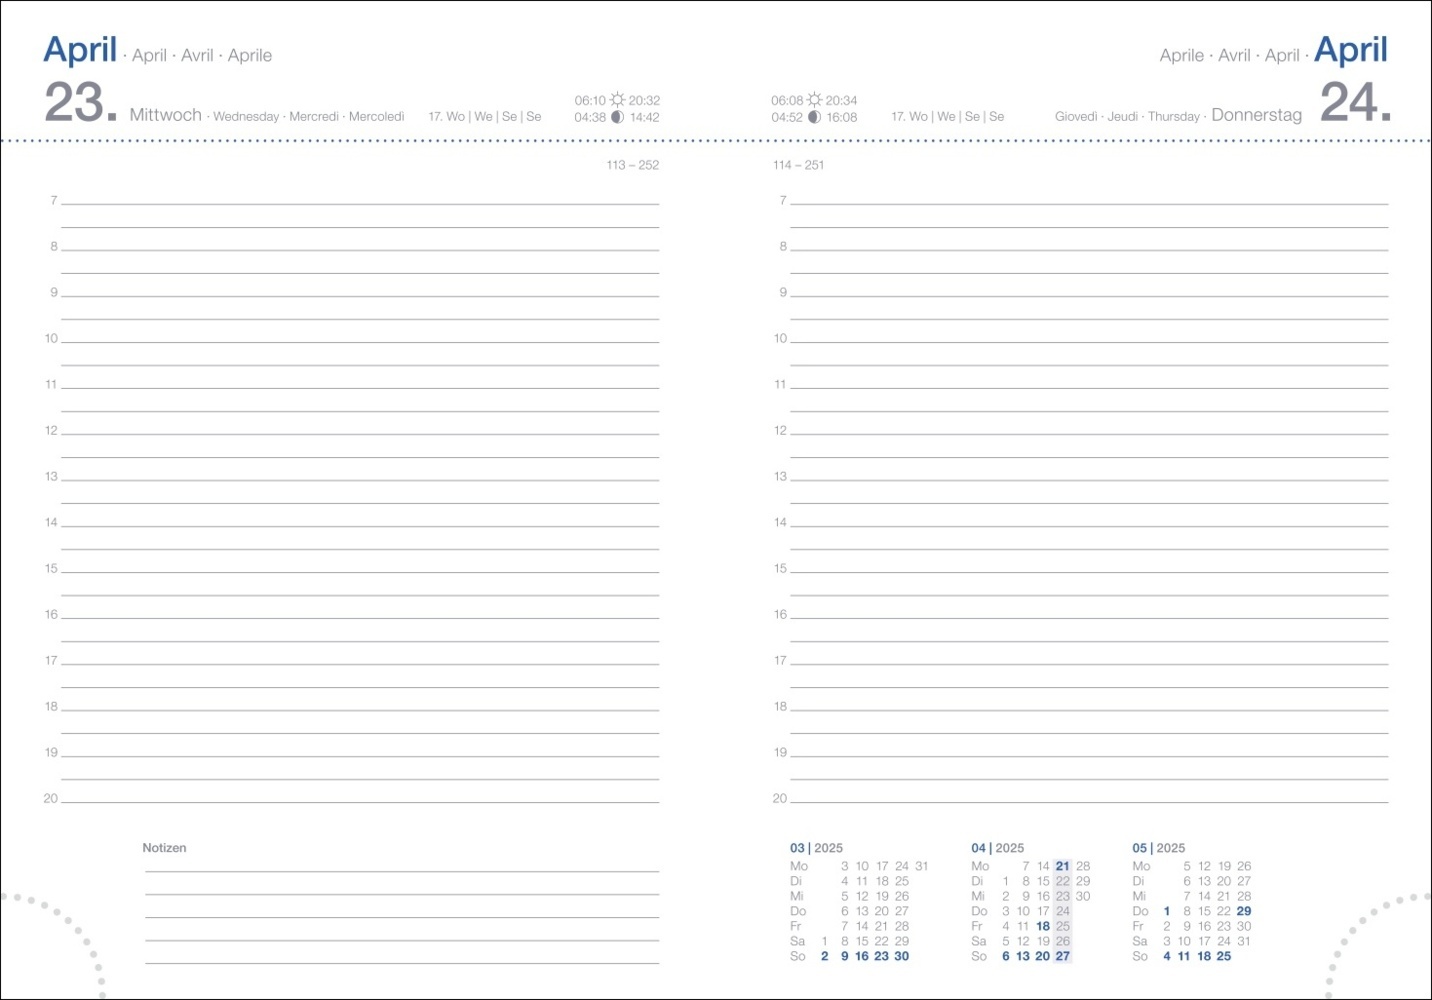Click the mini calendar heading 04 | 2025

997,848
